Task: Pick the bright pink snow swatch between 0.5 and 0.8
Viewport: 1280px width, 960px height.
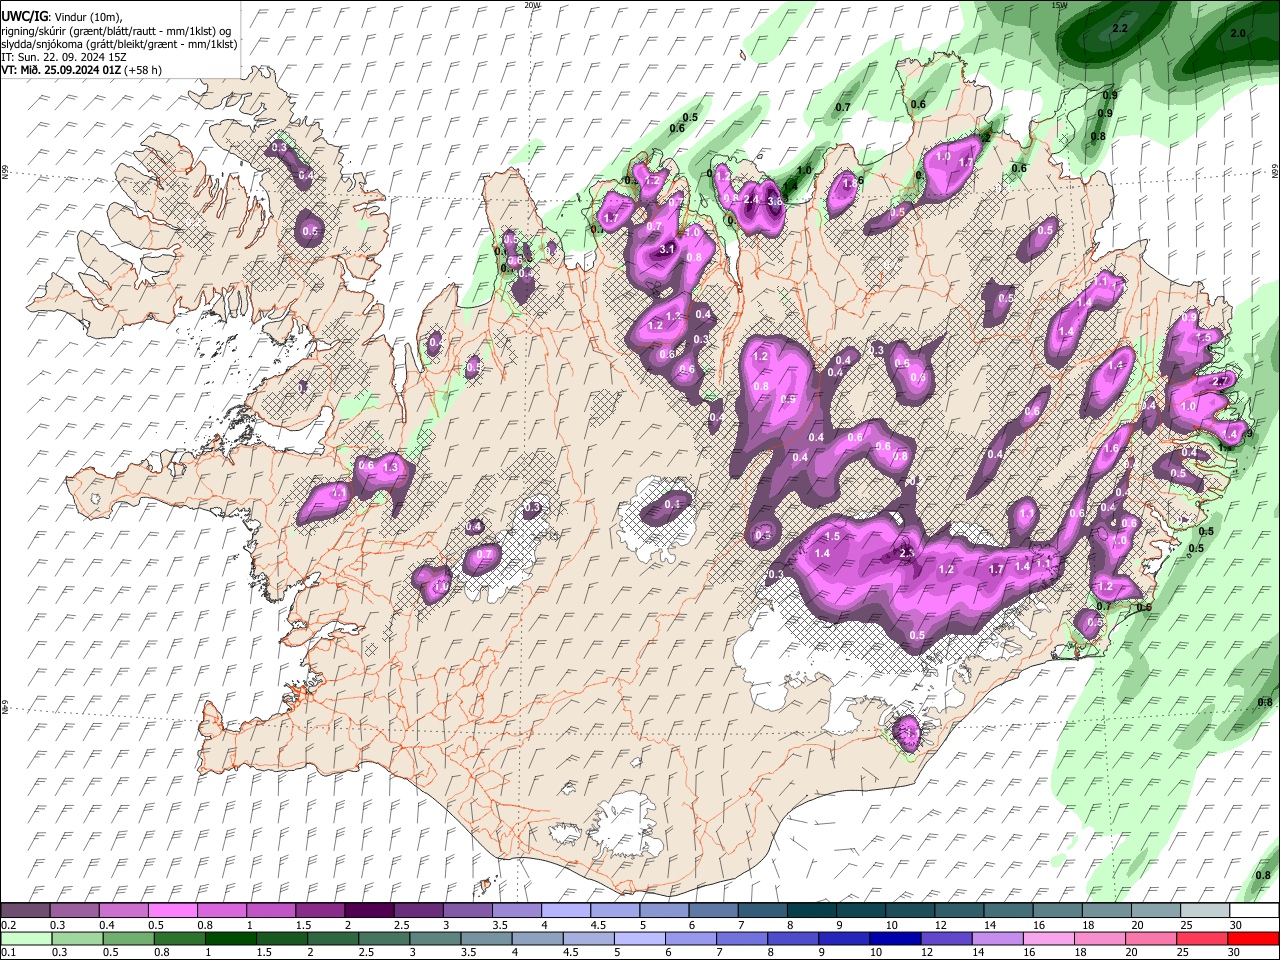Action: [x=172, y=911]
